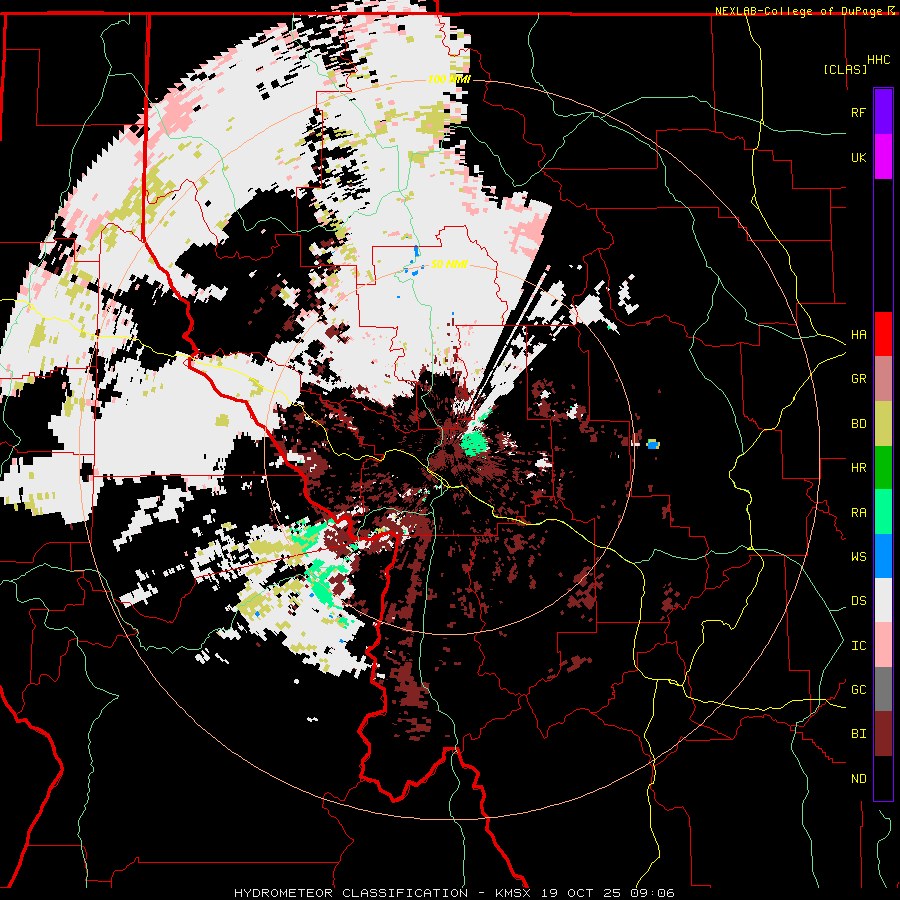Click the green rain echo near radar center

[x=474, y=443]
